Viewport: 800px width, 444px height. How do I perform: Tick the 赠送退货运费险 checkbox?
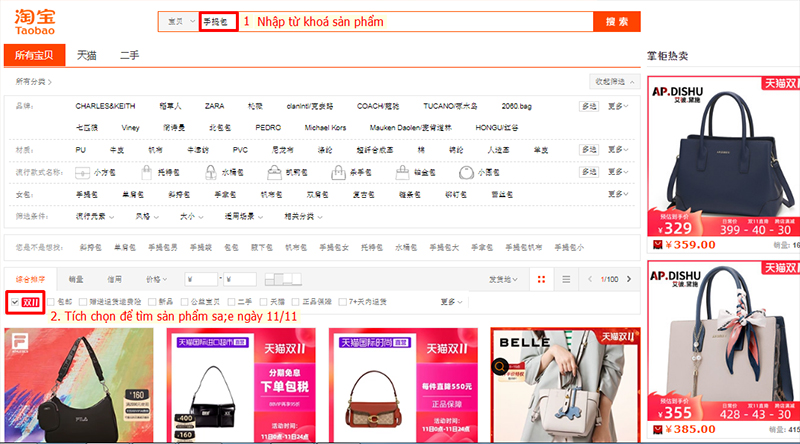(x=83, y=302)
